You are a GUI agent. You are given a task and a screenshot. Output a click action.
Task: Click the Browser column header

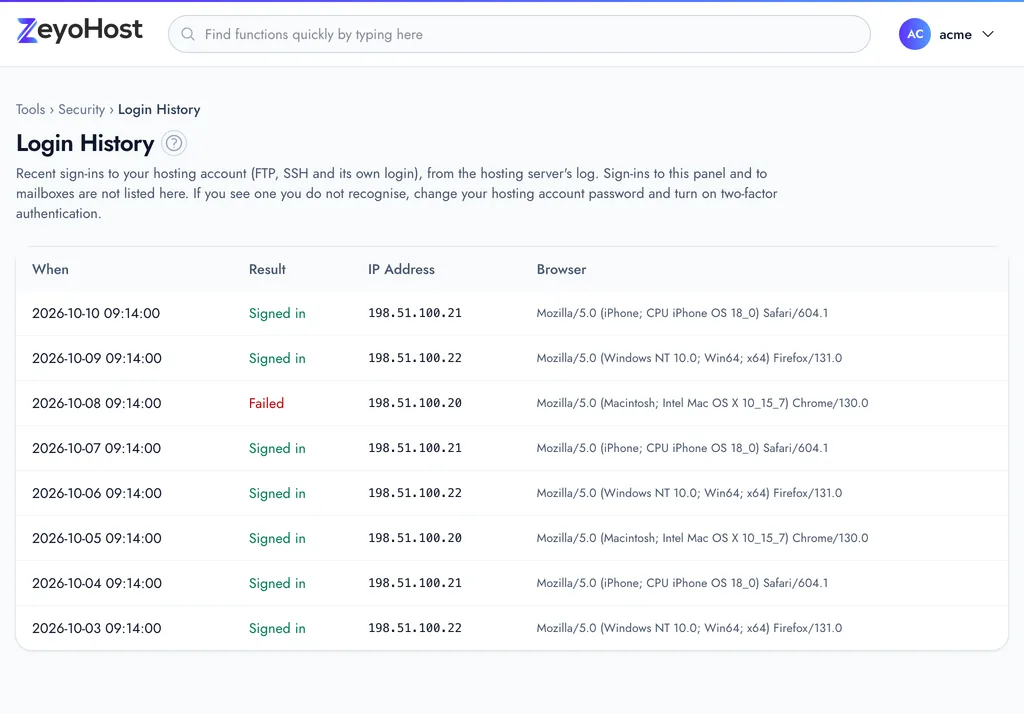561,269
